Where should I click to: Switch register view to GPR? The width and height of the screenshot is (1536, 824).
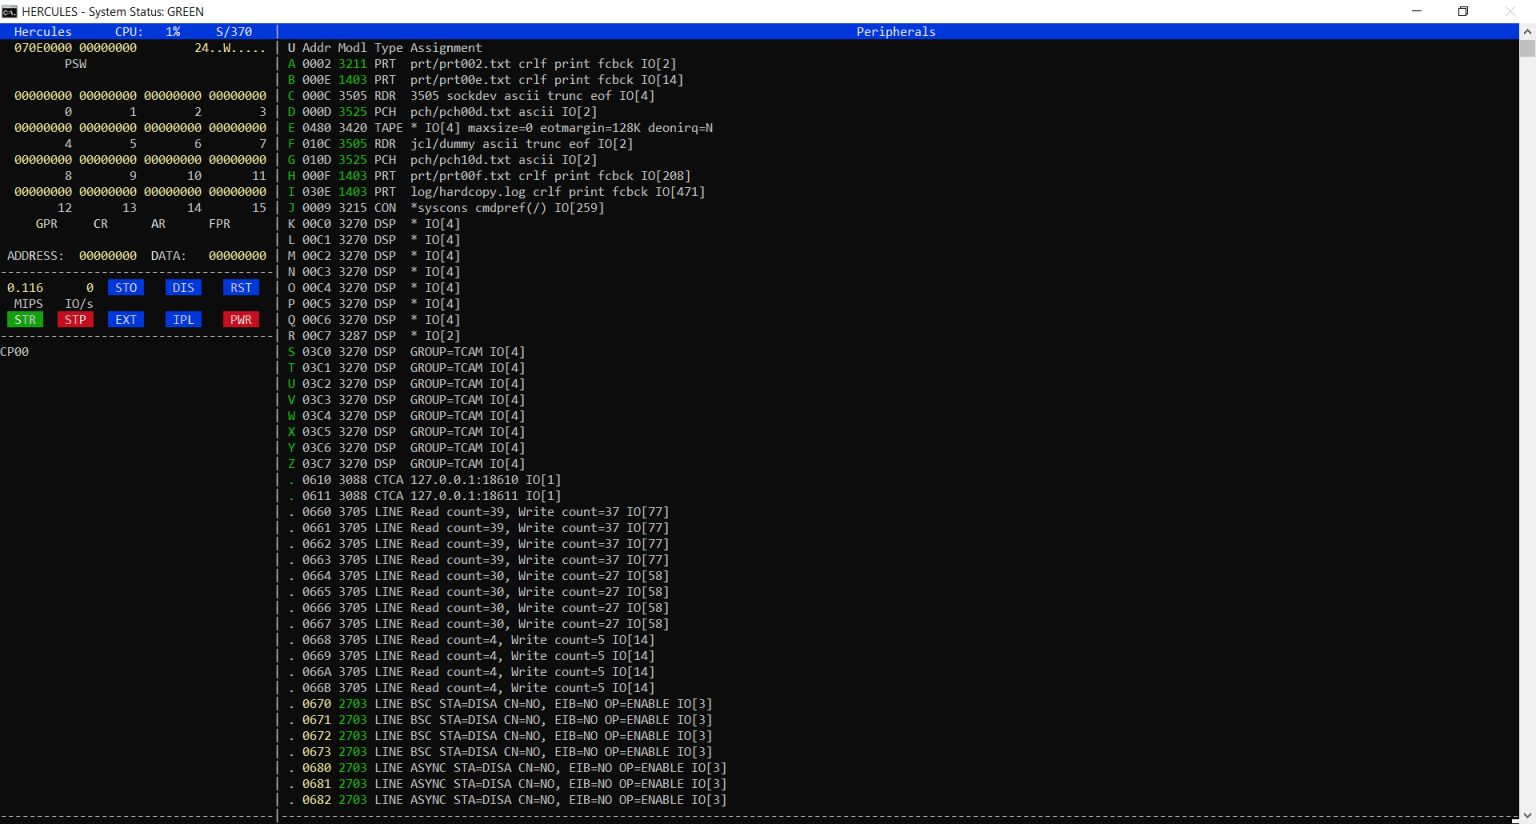(46, 224)
